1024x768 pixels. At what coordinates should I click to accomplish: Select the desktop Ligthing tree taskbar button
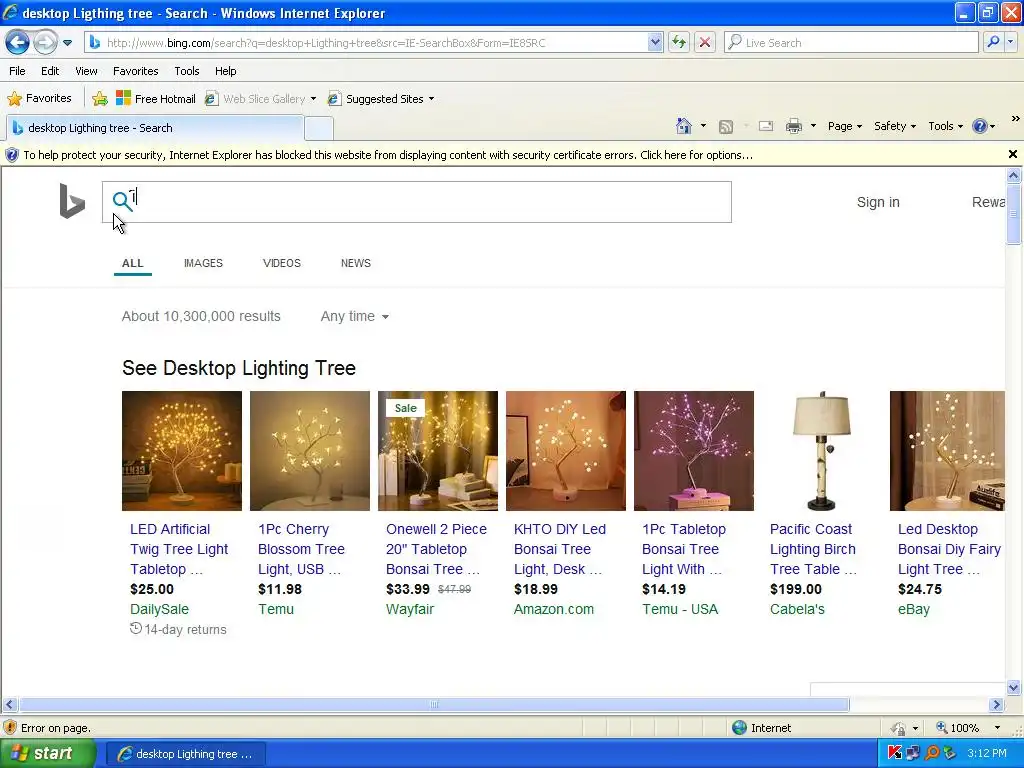tap(185, 754)
